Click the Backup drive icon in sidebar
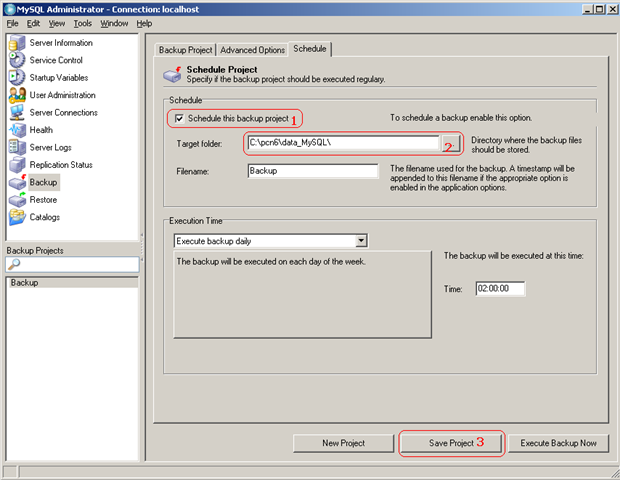Image resolution: width=620 pixels, height=480 pixels. tap(17, 182)
